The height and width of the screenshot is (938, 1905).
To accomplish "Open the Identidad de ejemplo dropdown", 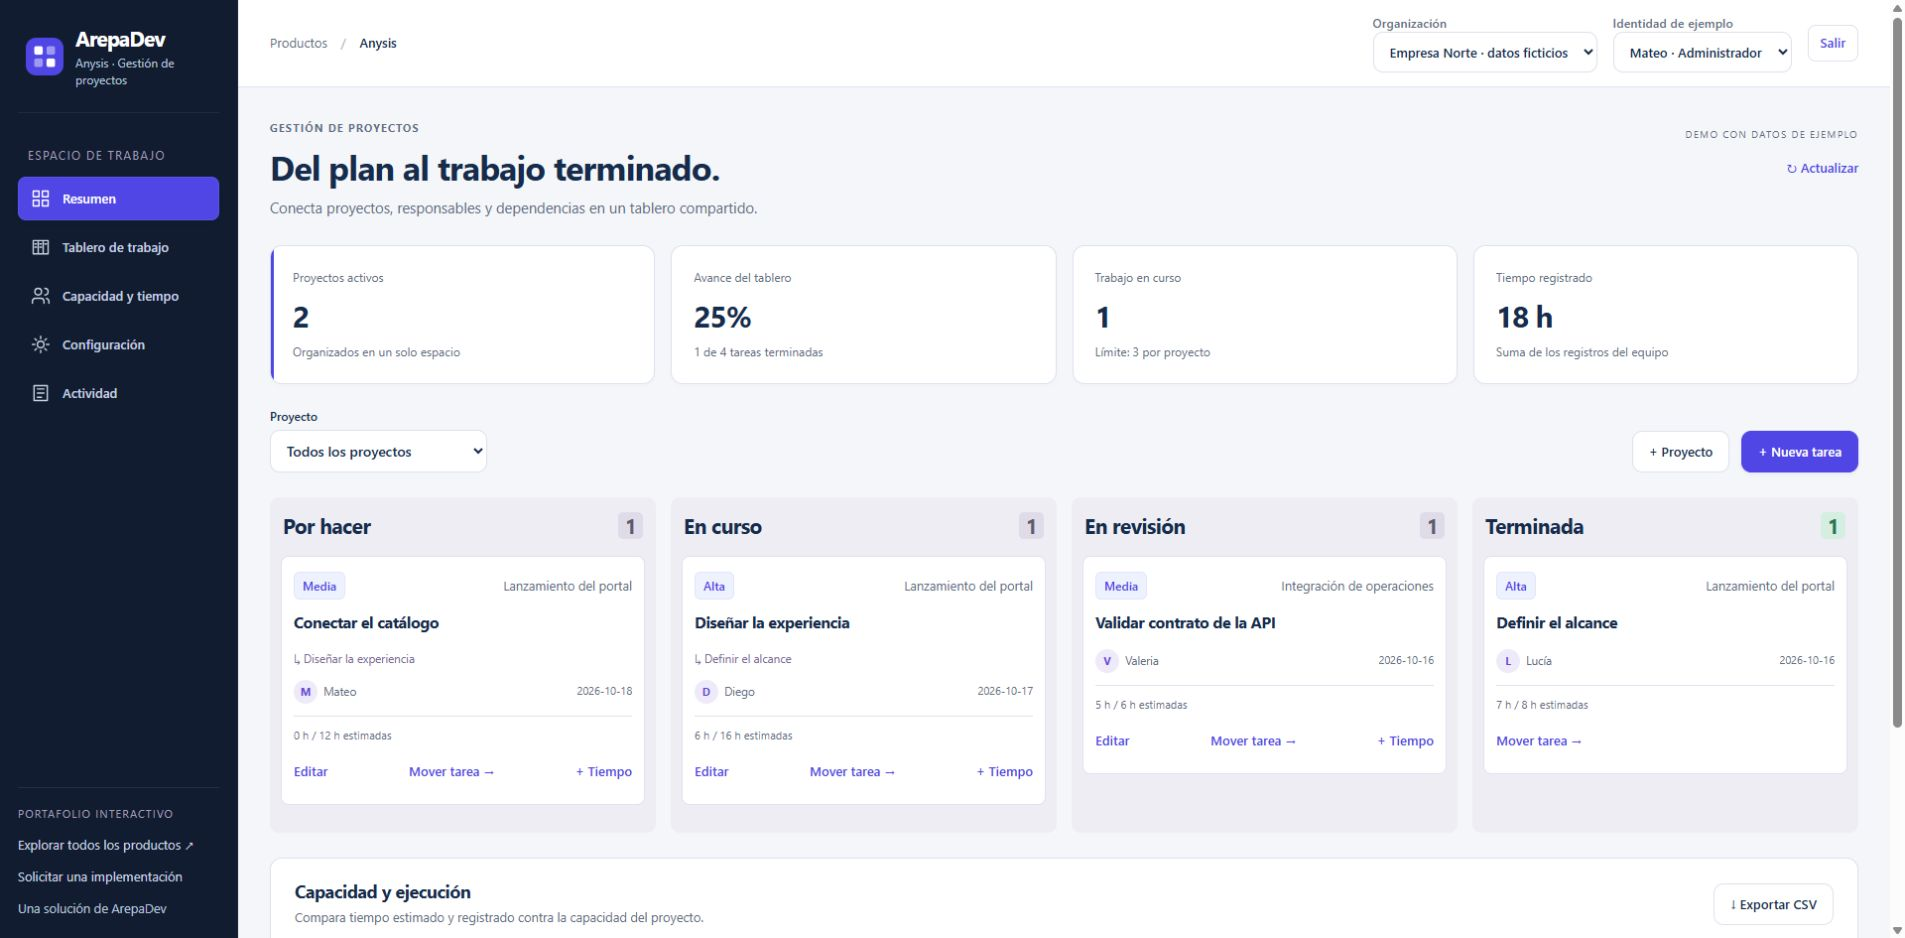I will (x=1702, y=53).
